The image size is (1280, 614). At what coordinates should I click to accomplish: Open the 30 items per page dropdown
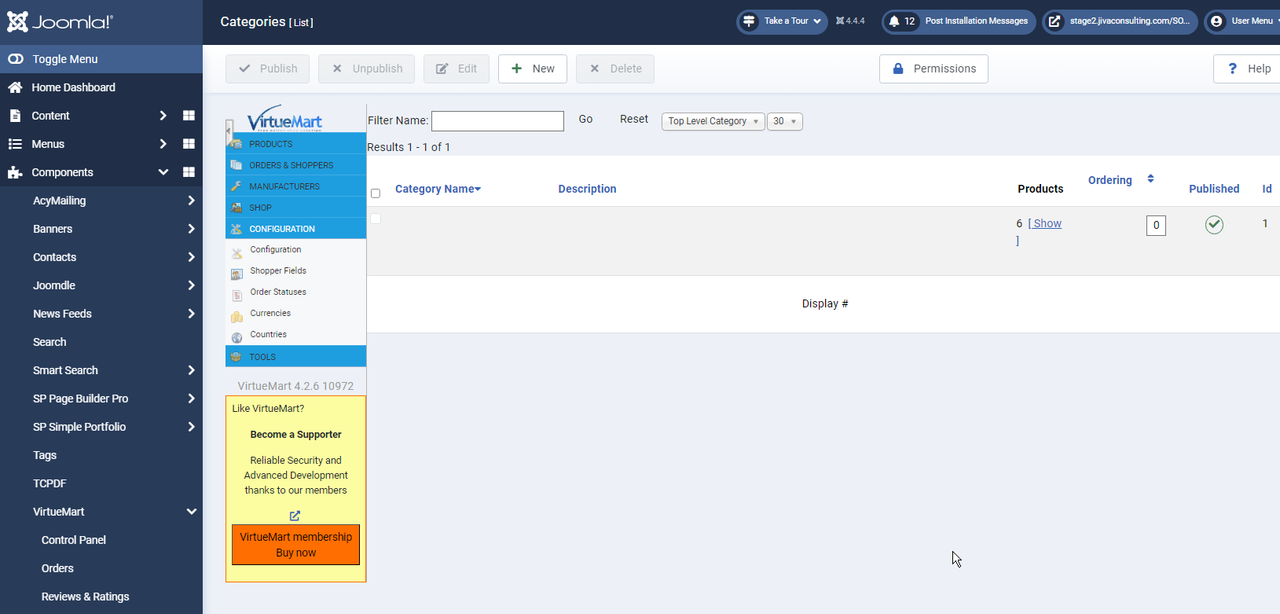(785, 121)
